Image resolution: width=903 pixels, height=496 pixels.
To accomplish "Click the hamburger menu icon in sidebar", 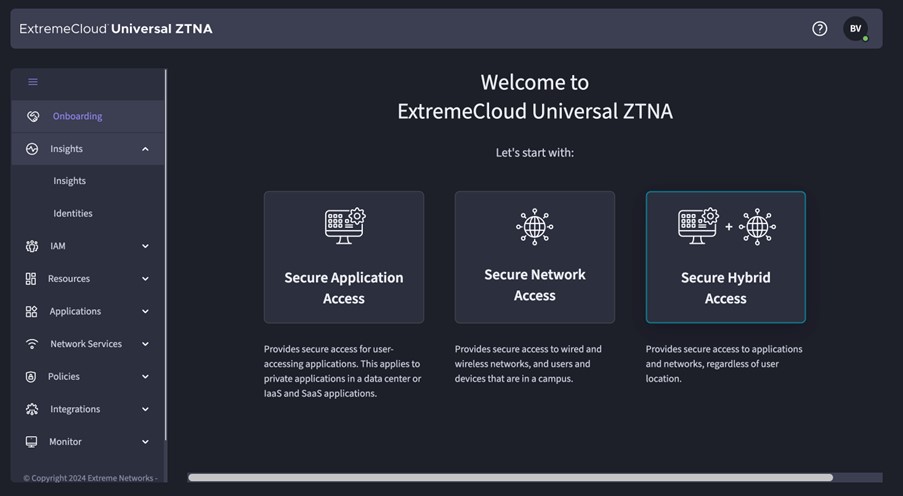I will click(x=33, y=82).
